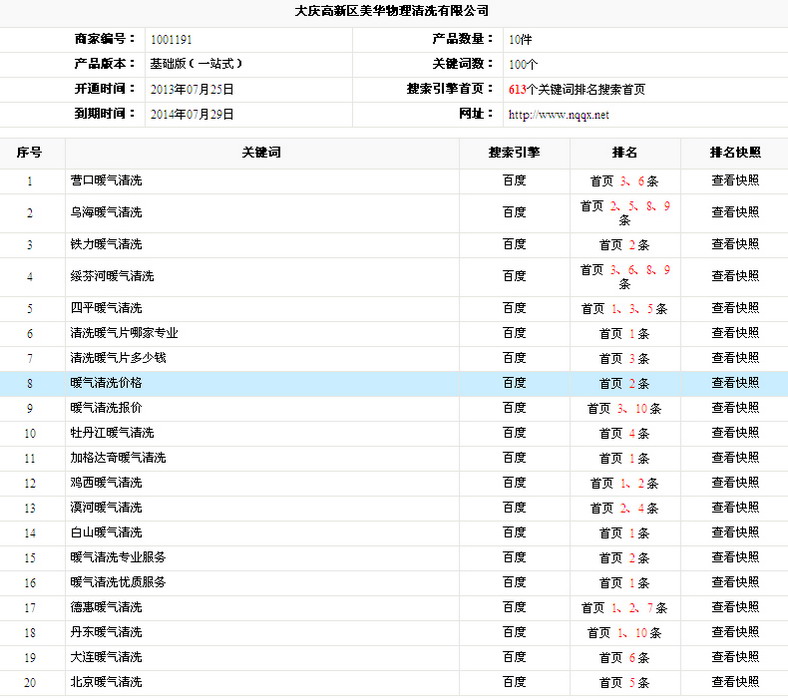Viewport: 788px width, 700px height.
Task: Select keyword 鸡西暖气清洗
Action: tap(106, 483)
